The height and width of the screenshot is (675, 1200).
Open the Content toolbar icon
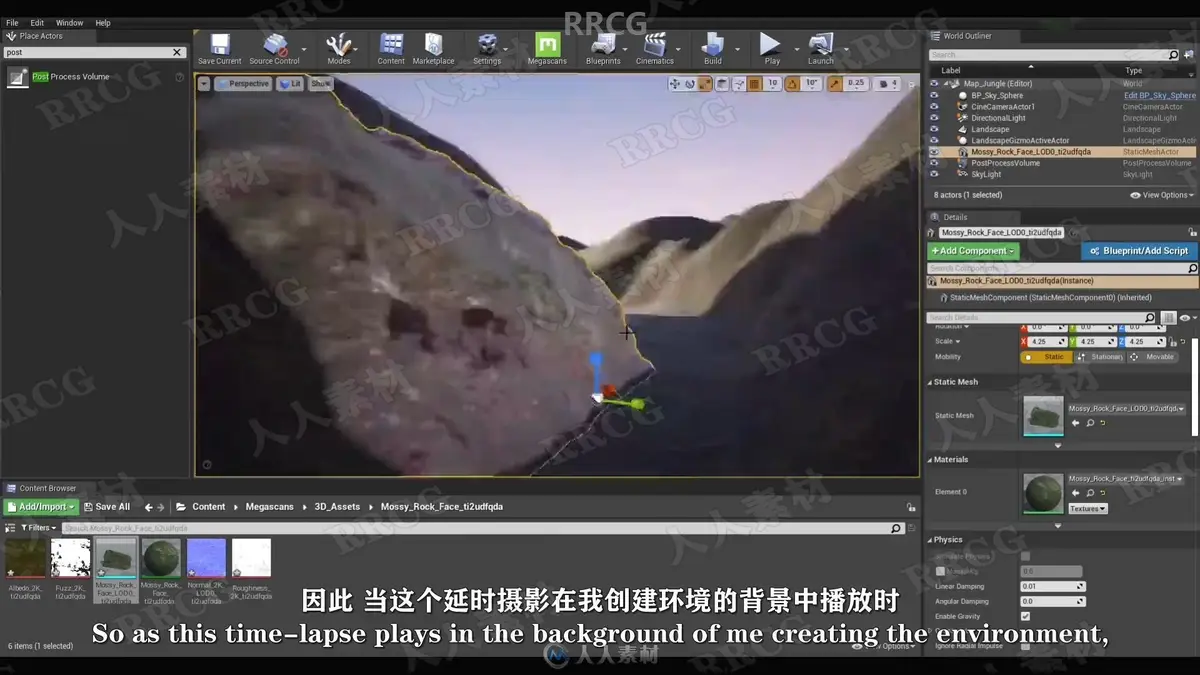pyautogui.click(x=391, y=48)
